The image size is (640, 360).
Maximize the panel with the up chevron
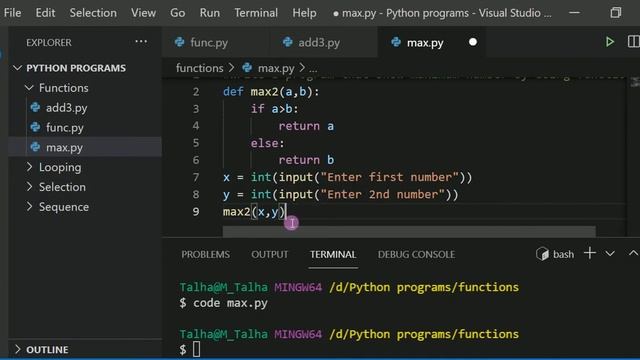pos(633,253)
